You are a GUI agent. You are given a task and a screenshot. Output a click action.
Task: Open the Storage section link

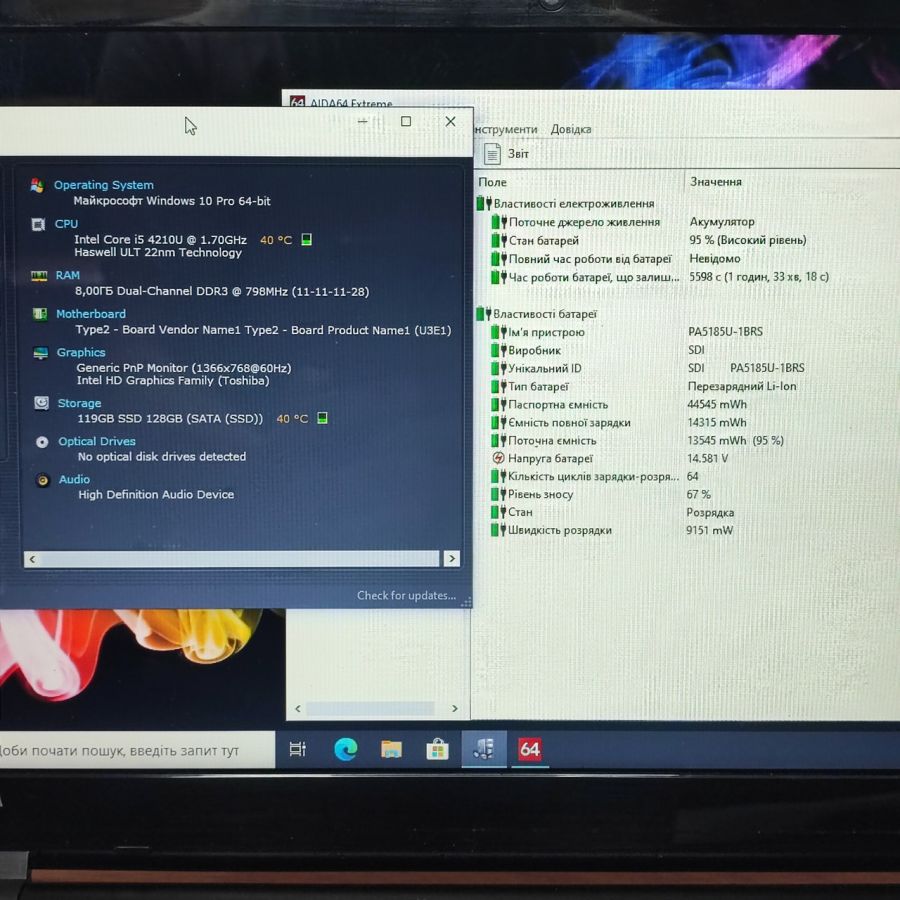tap(79, 403)
